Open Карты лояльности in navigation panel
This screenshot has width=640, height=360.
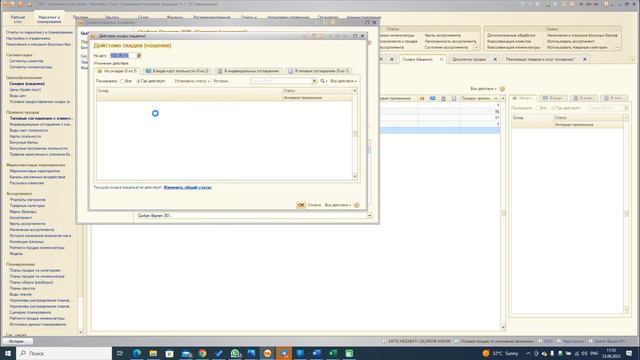(x=25, y=136)
